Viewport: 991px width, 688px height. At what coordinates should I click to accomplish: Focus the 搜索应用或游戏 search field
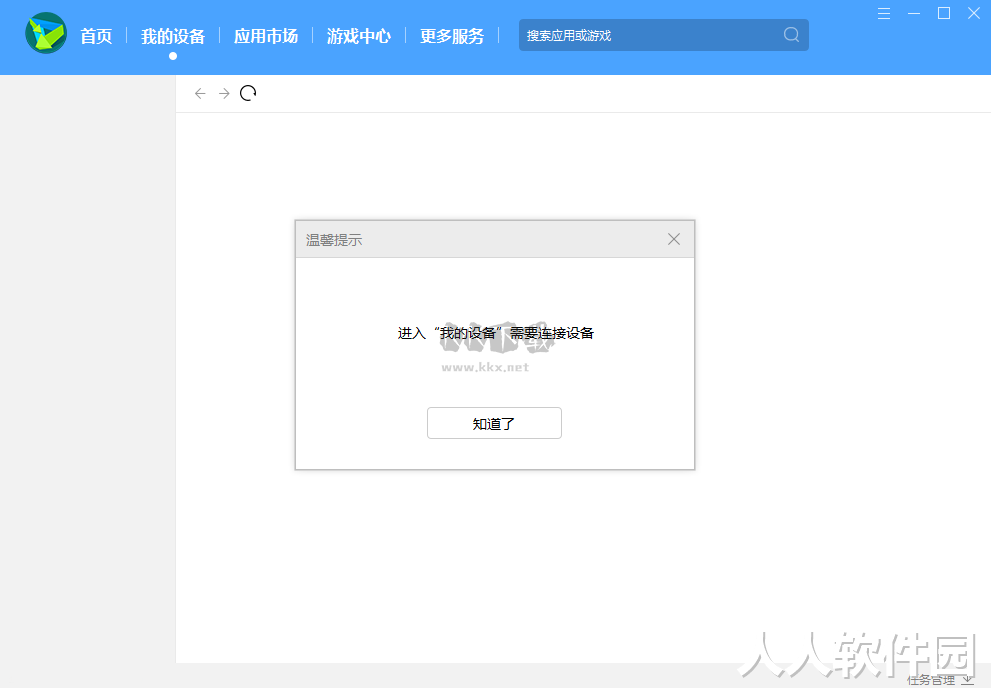[664, 35]
